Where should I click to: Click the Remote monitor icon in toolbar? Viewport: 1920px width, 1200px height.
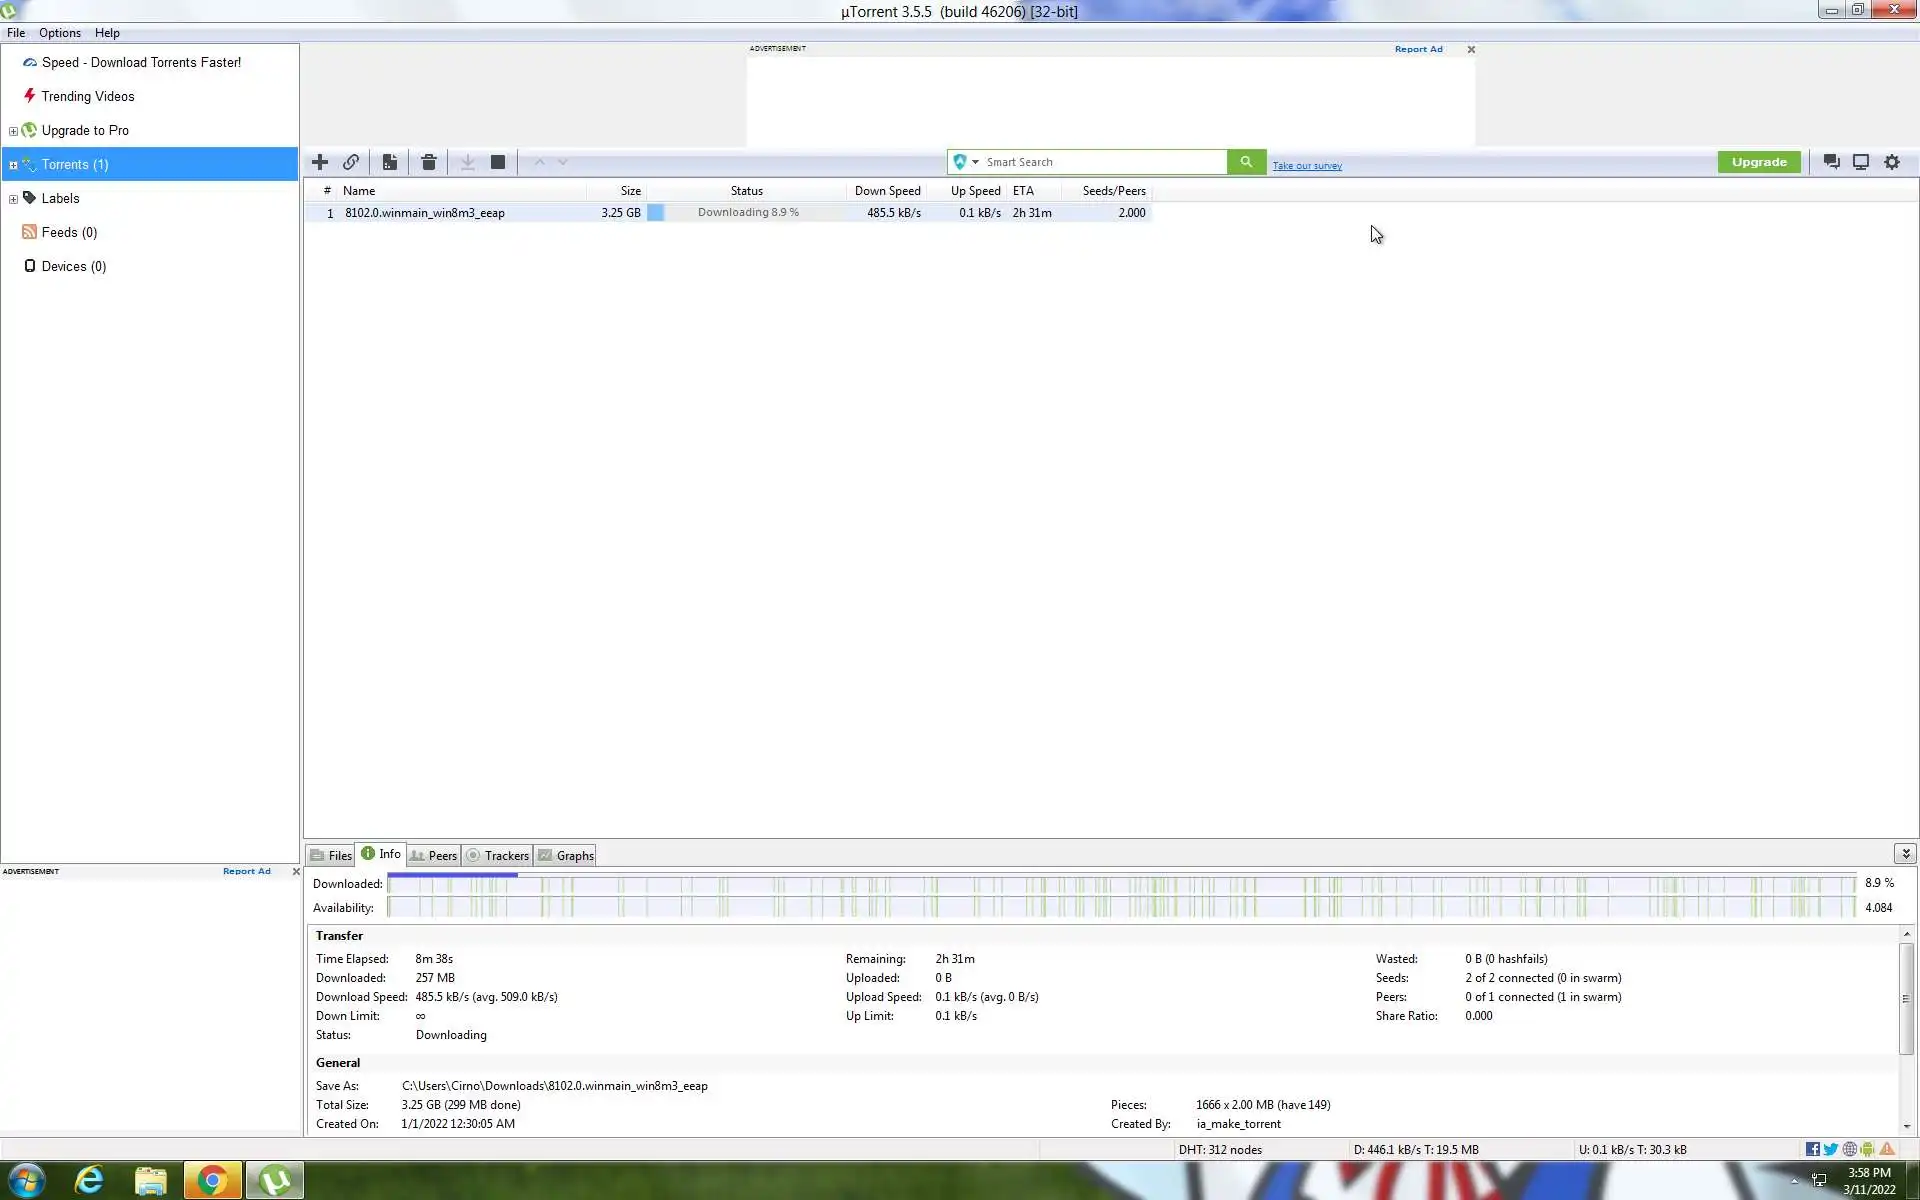1861,162
